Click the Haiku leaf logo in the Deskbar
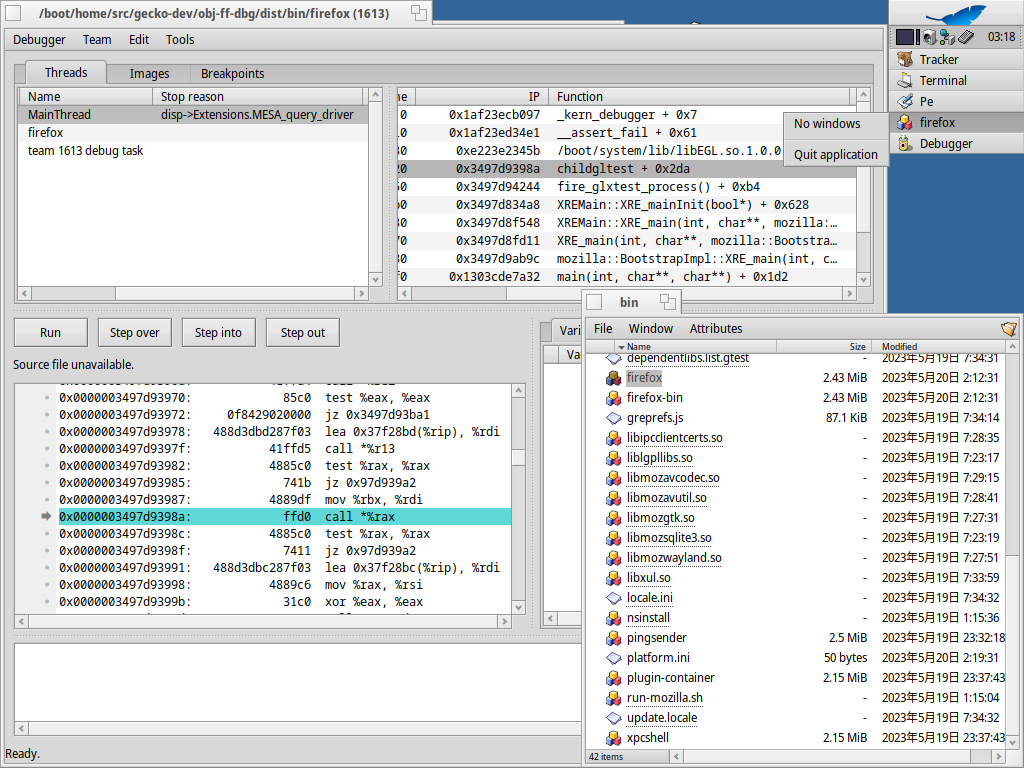This screenshot has height=768, width=1024. pos(955,14)
